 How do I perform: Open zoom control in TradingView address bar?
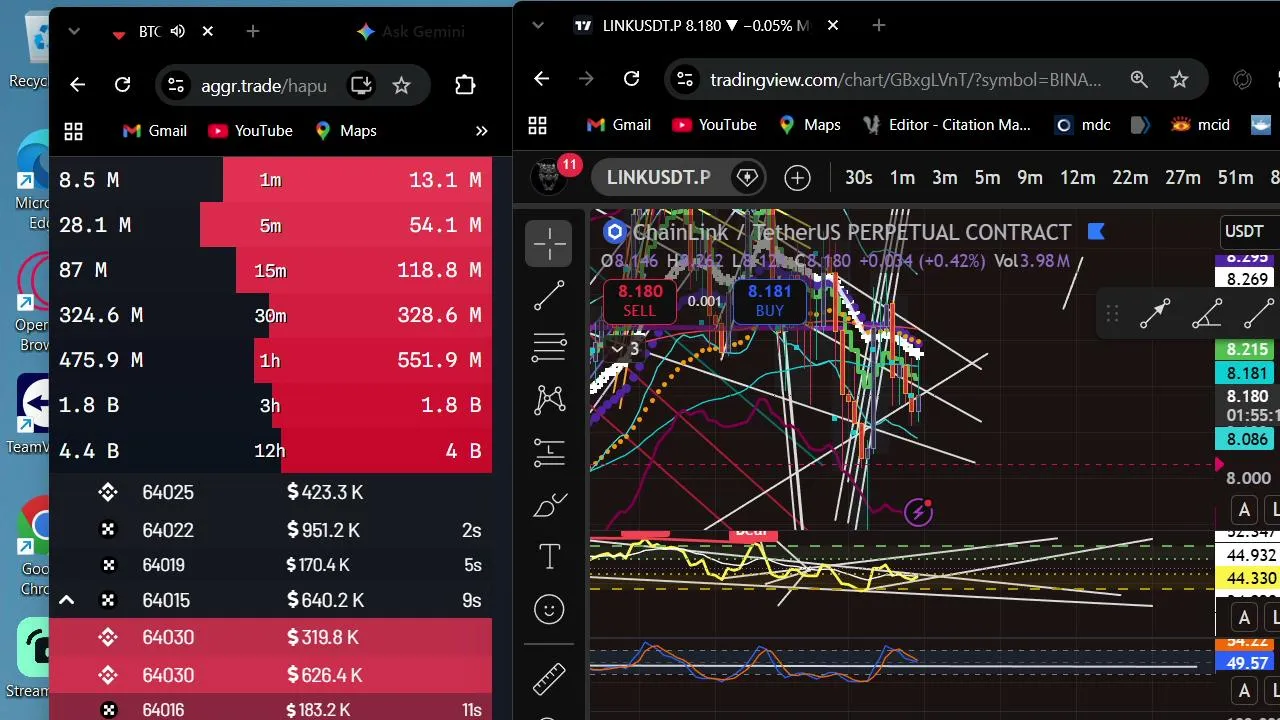pos(1139,79)
